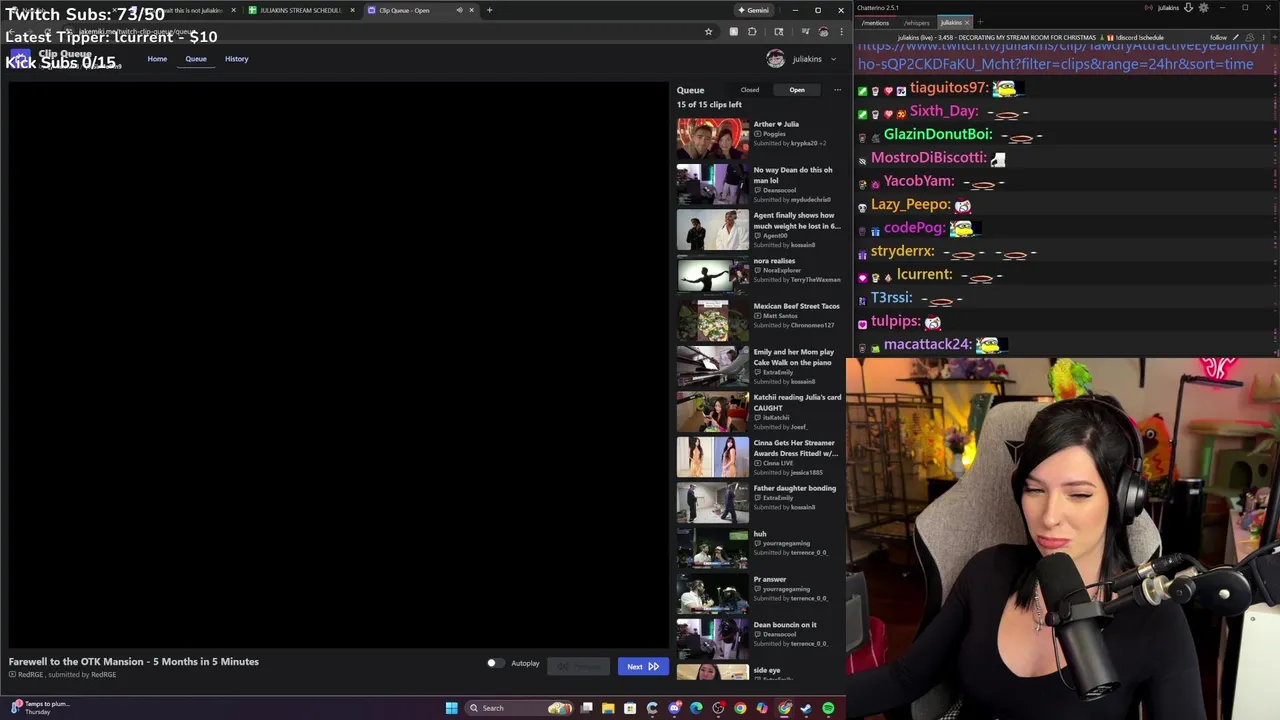Open the /mentions tab in Chatterino
Viewport: 1280px width, 720px height.
(875, 23)
